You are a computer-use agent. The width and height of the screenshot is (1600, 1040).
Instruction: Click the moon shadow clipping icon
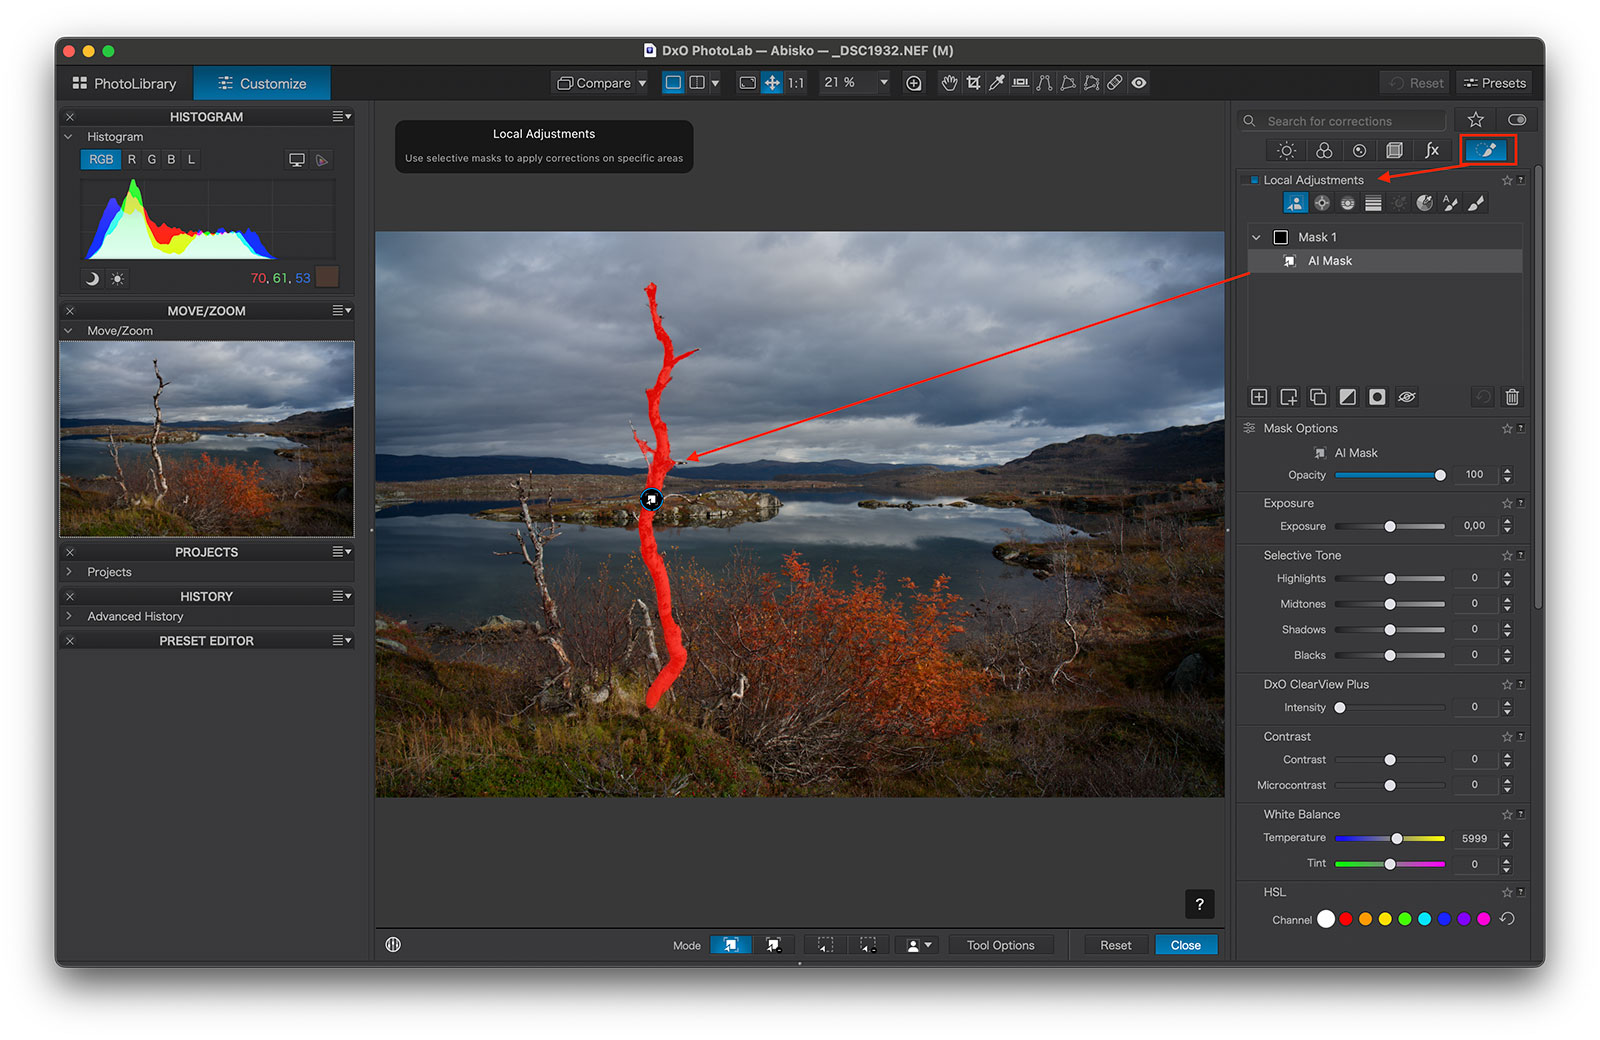[x=92, y=279]
